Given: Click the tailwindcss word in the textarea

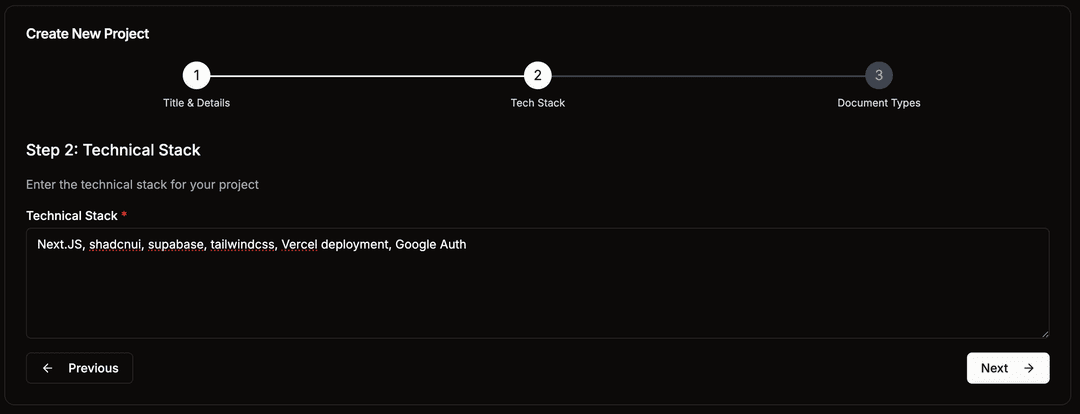Looking at the screenshot, I should pos(242,244).
